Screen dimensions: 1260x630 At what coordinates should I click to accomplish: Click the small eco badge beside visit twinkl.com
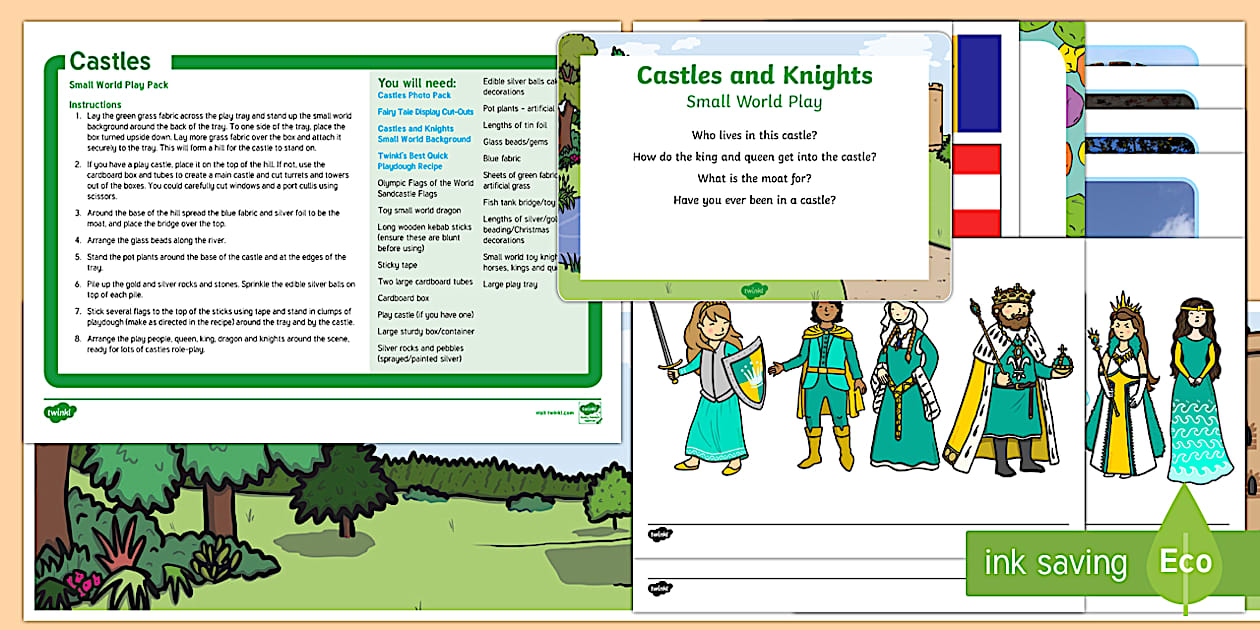pyautogui.click(x=591, y=411)
